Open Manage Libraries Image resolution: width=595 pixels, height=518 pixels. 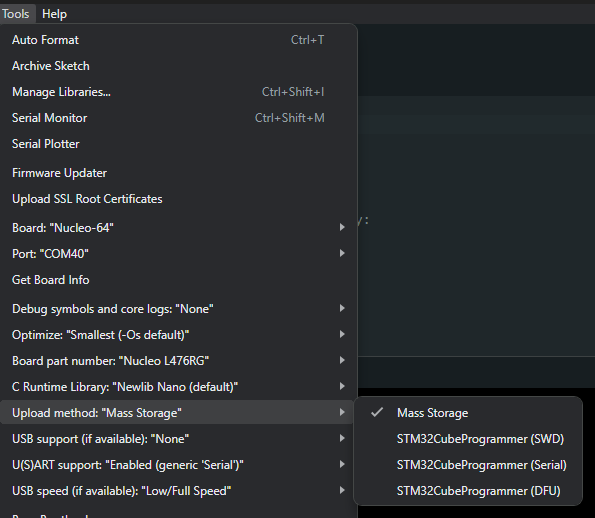178,92
